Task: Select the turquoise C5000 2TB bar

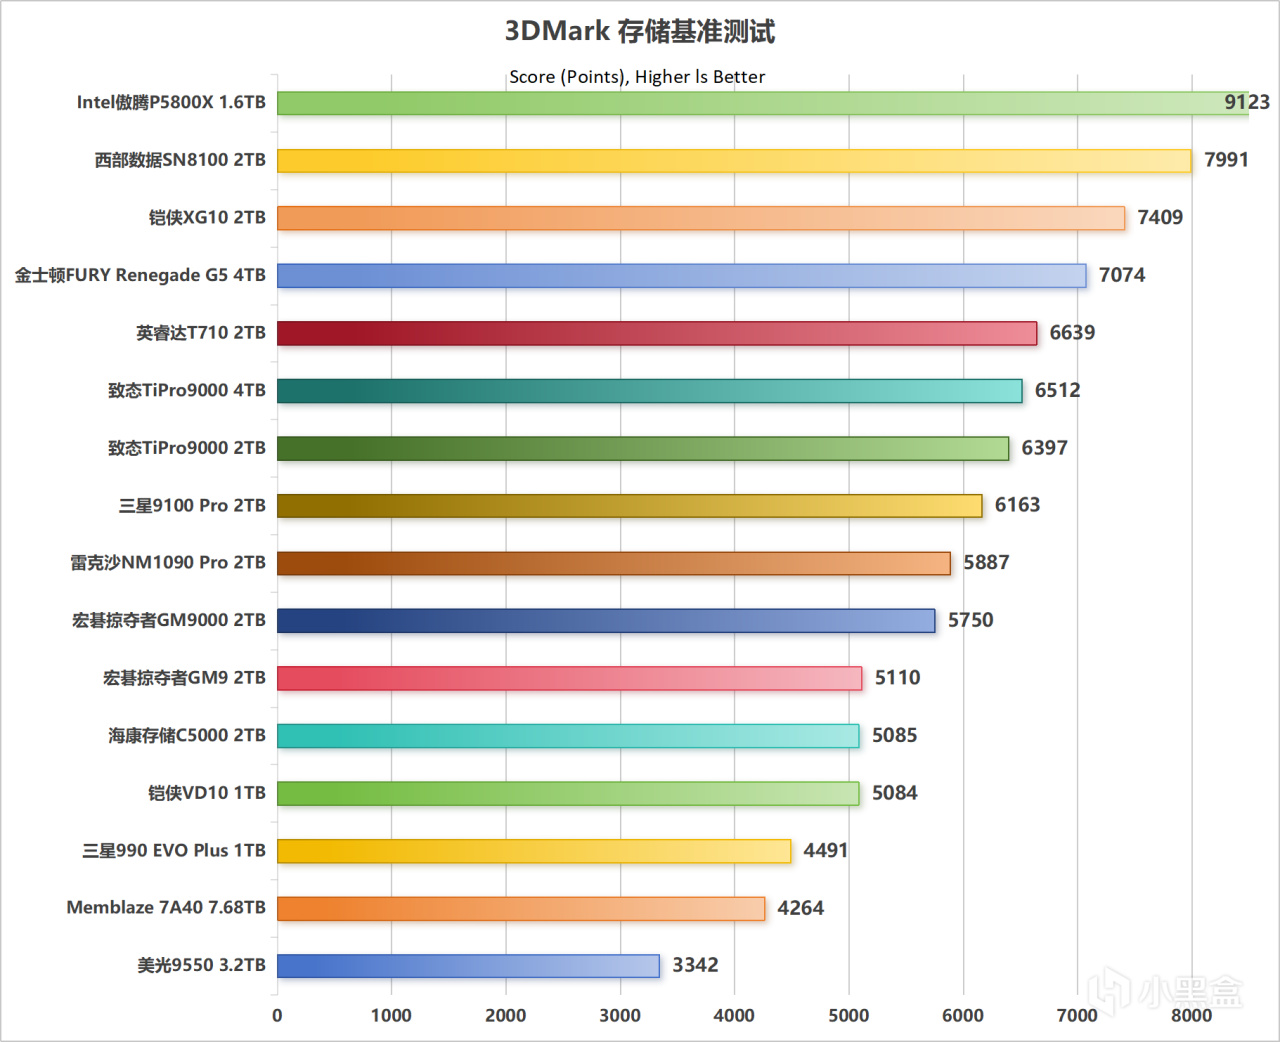Action: (x=568, y=736)
